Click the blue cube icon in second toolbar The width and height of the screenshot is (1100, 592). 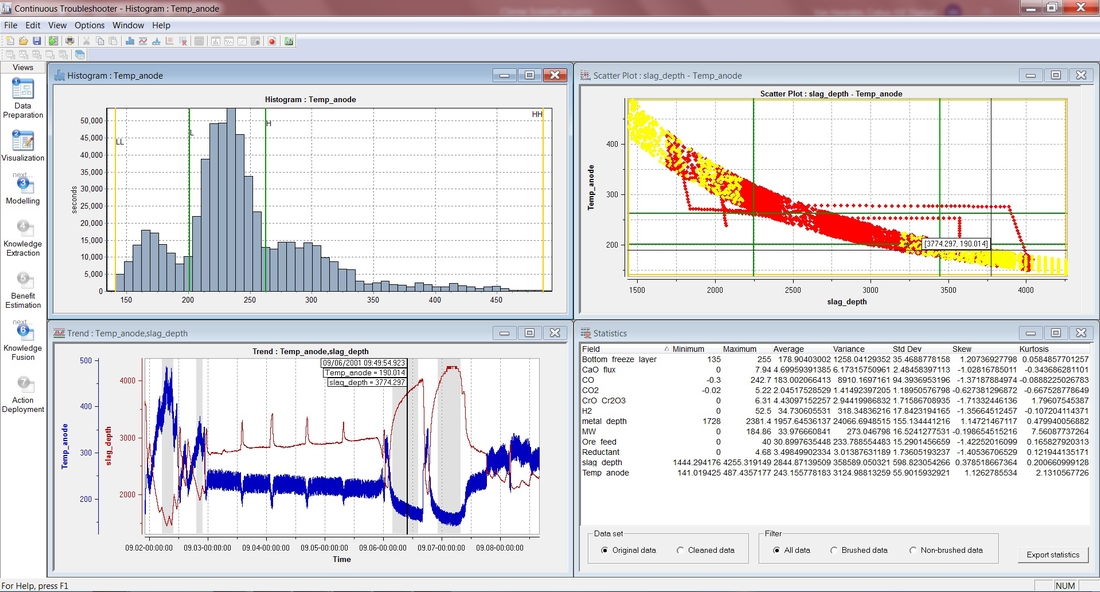pos(79,54)
